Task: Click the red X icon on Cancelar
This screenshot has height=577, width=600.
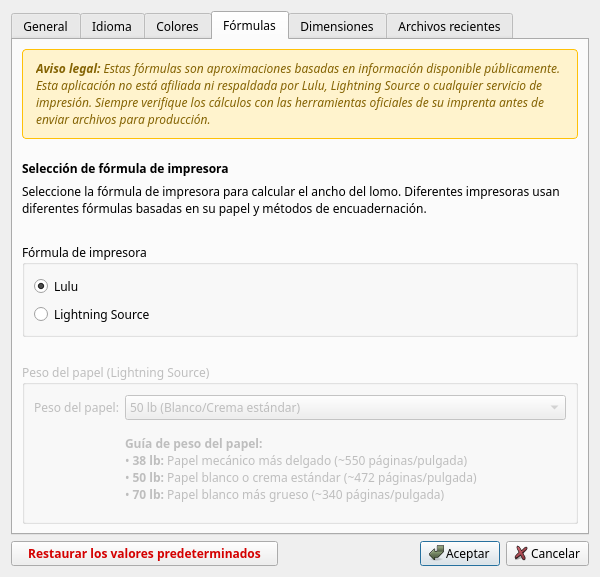Action: point(520,553)
